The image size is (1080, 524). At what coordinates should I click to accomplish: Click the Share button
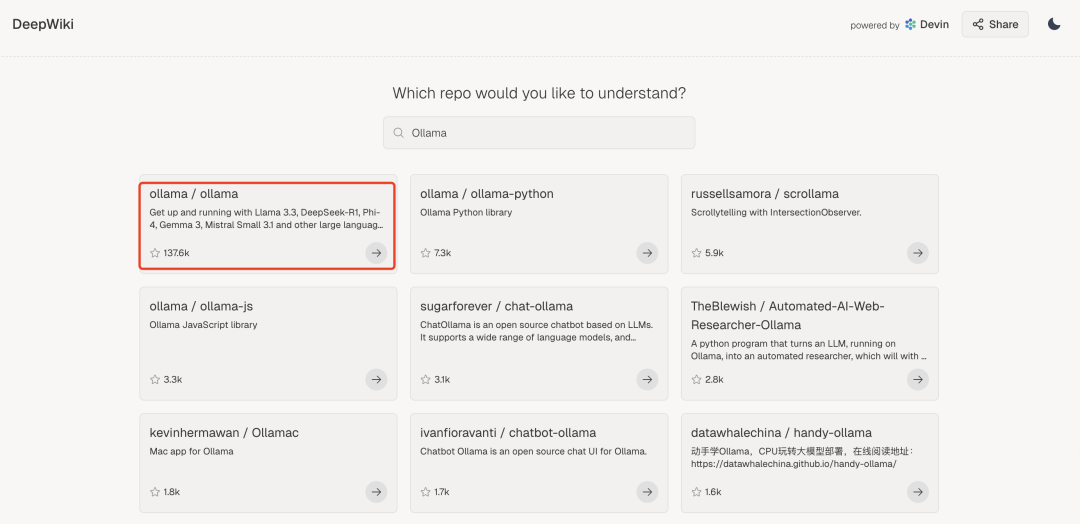point(995,24)
